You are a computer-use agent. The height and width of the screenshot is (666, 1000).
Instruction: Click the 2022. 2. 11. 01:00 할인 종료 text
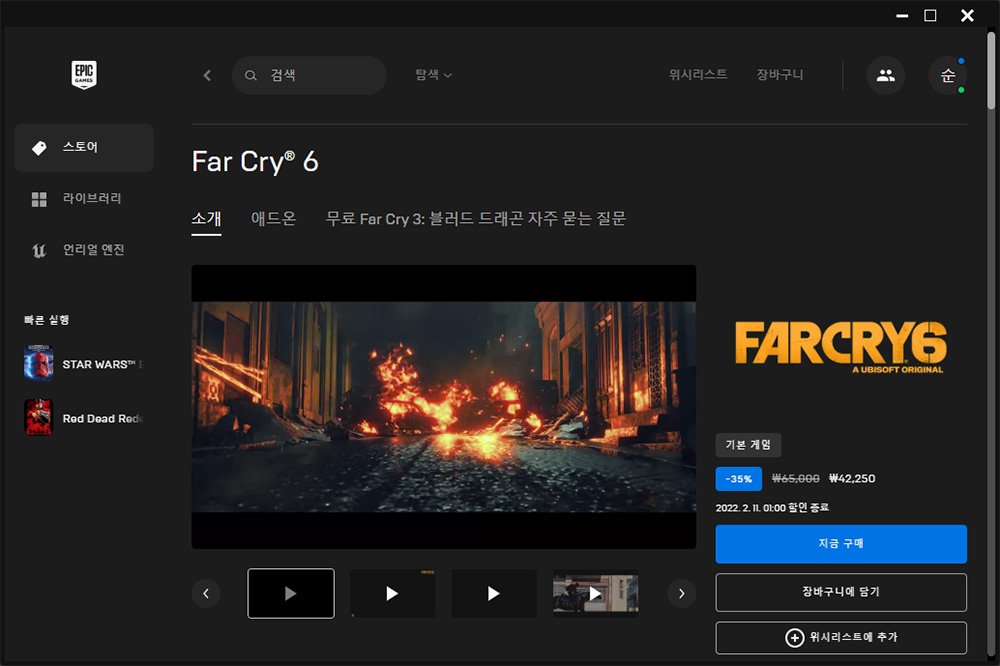click(x=772, y=508)
